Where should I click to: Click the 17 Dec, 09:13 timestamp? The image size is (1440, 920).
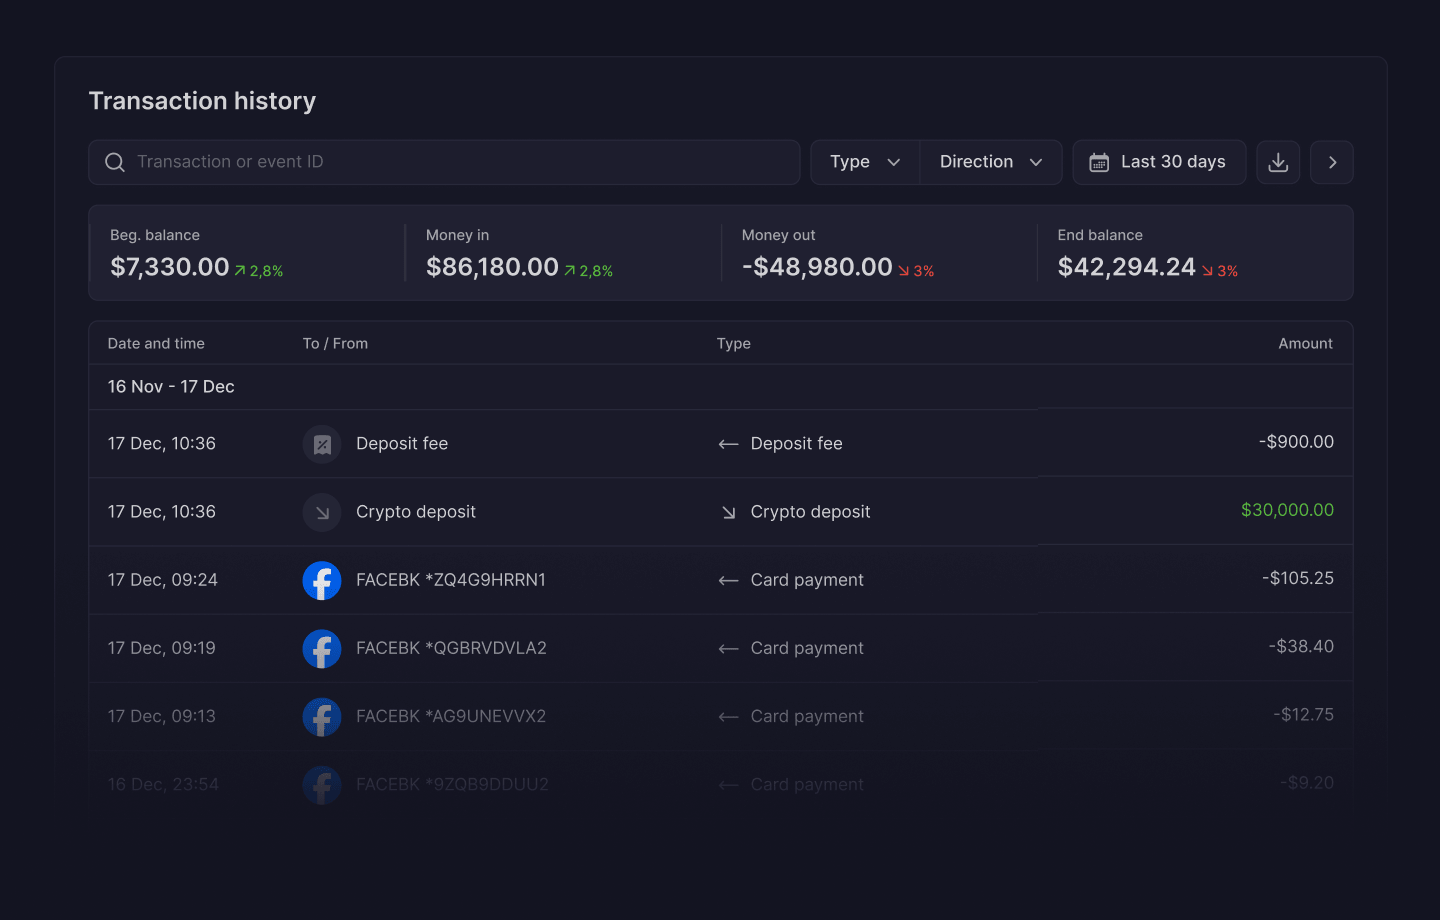coord(161,716)
